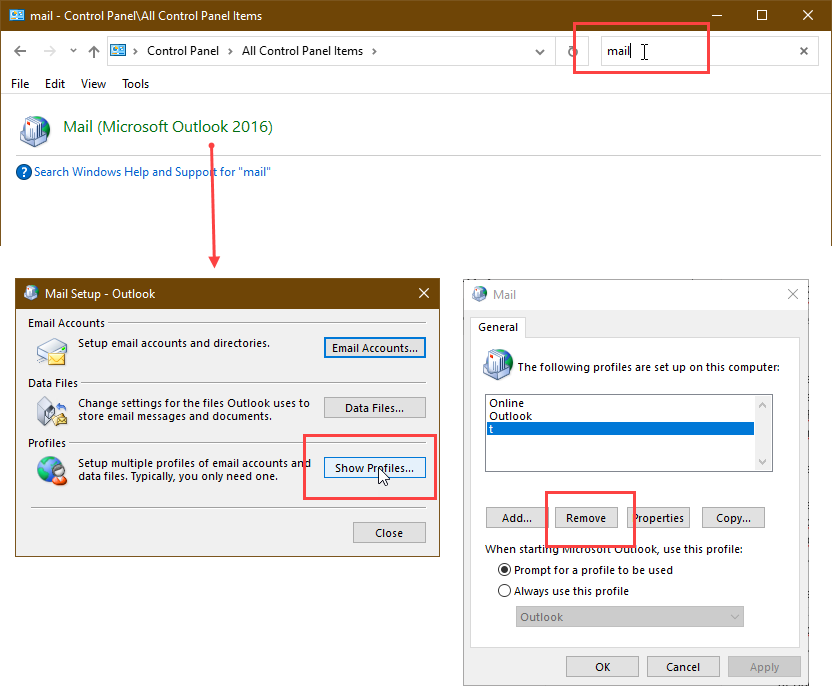Refresh the Control Panel view
832x686 pixels.
572,51
